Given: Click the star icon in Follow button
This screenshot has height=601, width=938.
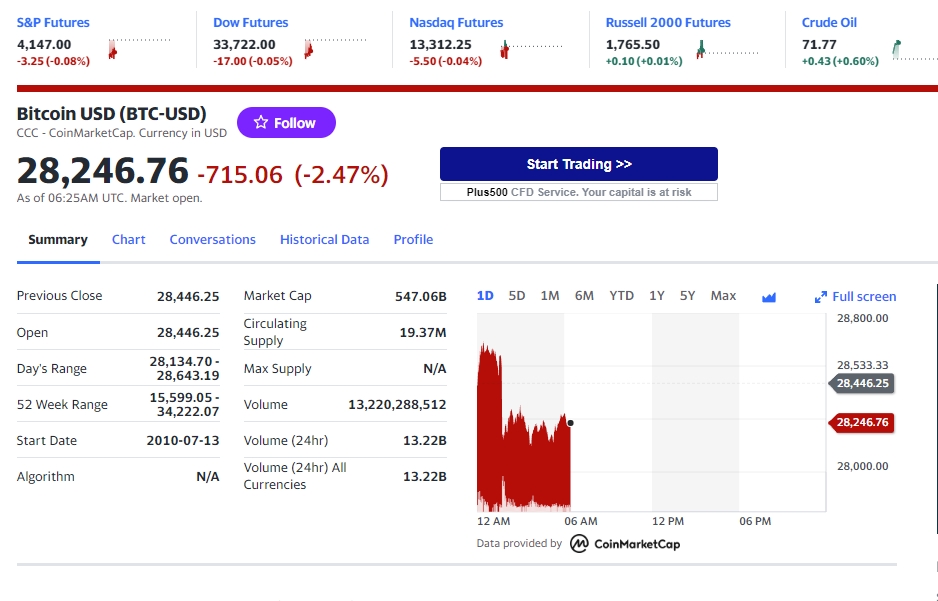Looking at the screenshot, I should tap(261, 123).
